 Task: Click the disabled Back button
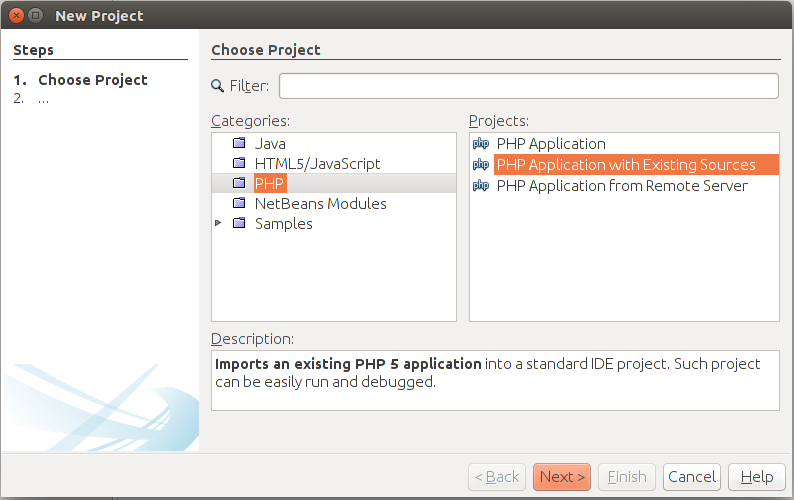click(x=497, y=477)
